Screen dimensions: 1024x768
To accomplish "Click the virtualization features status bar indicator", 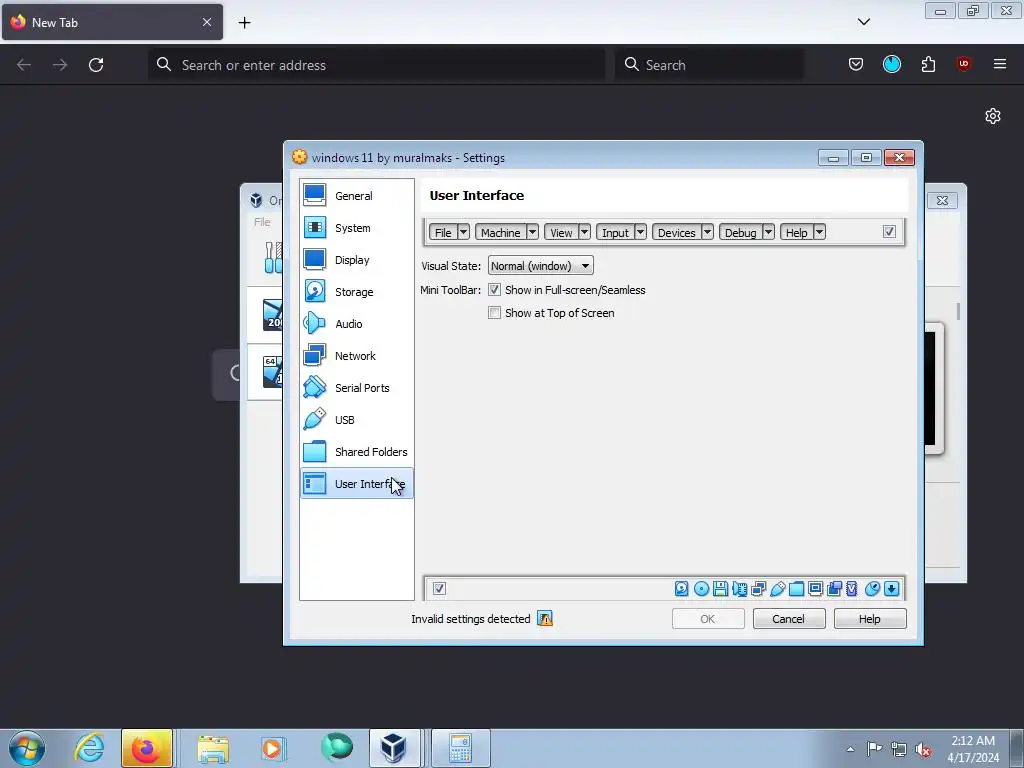I will click(x=852, y=588).
